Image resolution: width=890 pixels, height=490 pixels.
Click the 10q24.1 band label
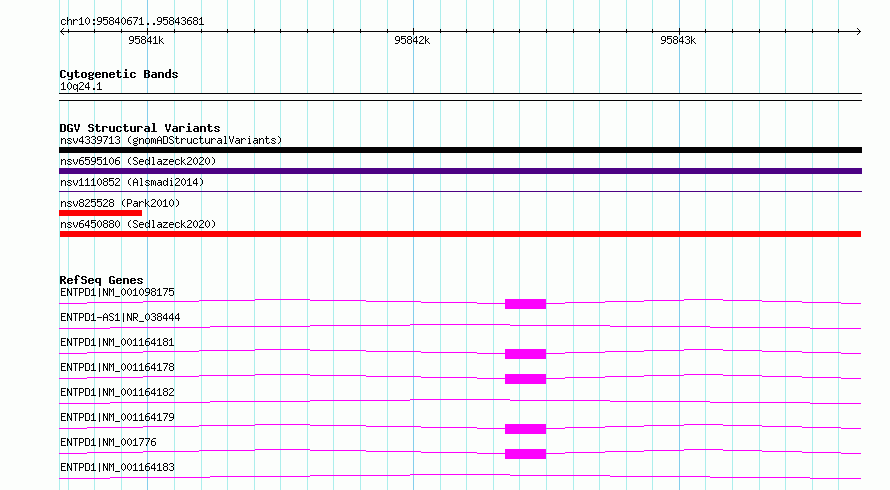point(81,87)
